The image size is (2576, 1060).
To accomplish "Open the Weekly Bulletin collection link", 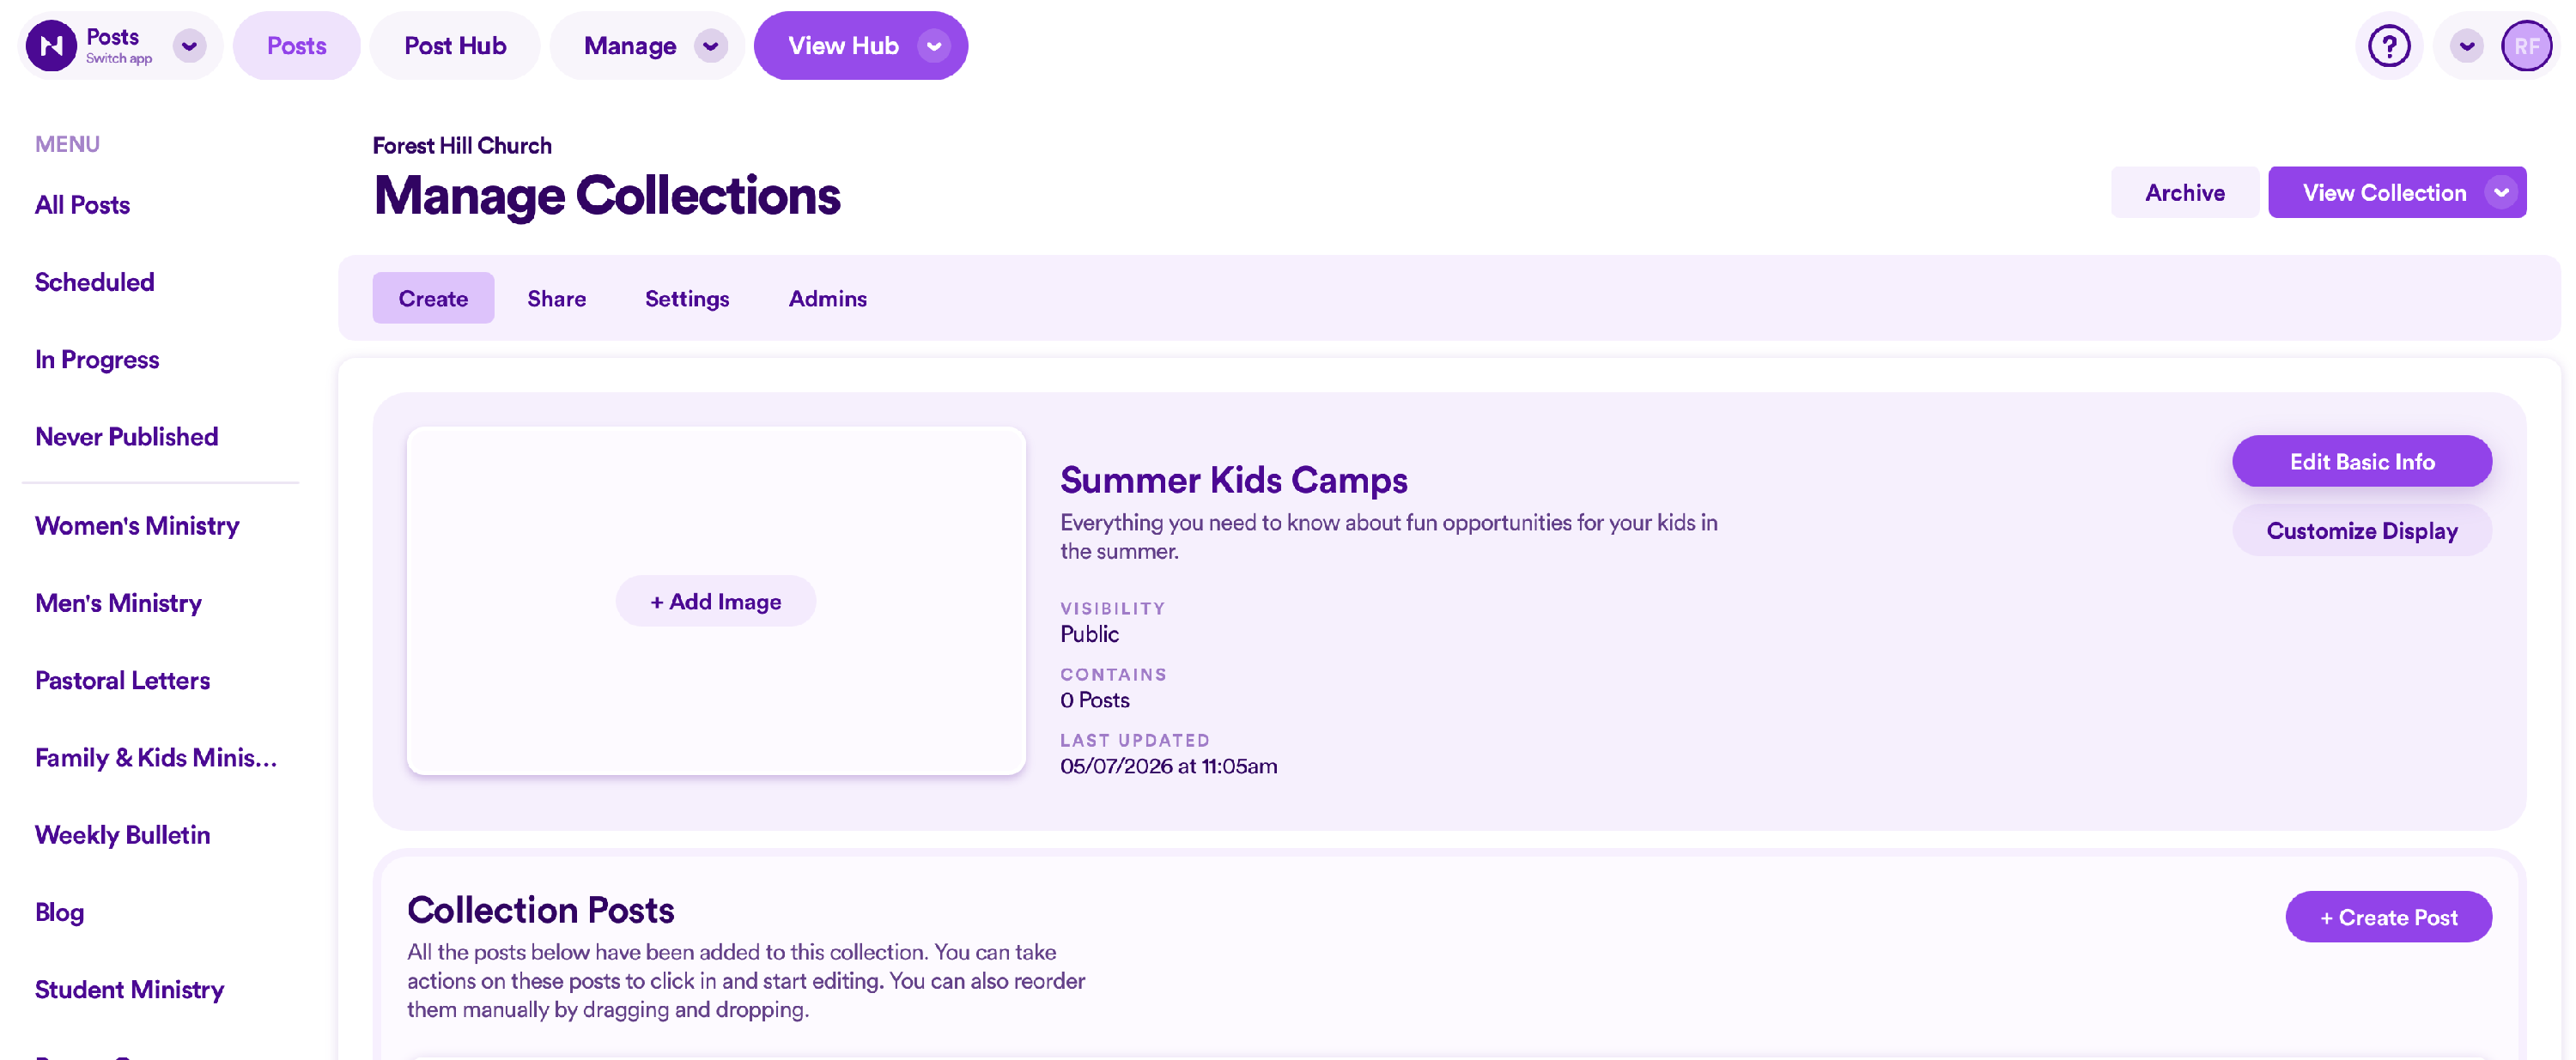I will 123,835.
